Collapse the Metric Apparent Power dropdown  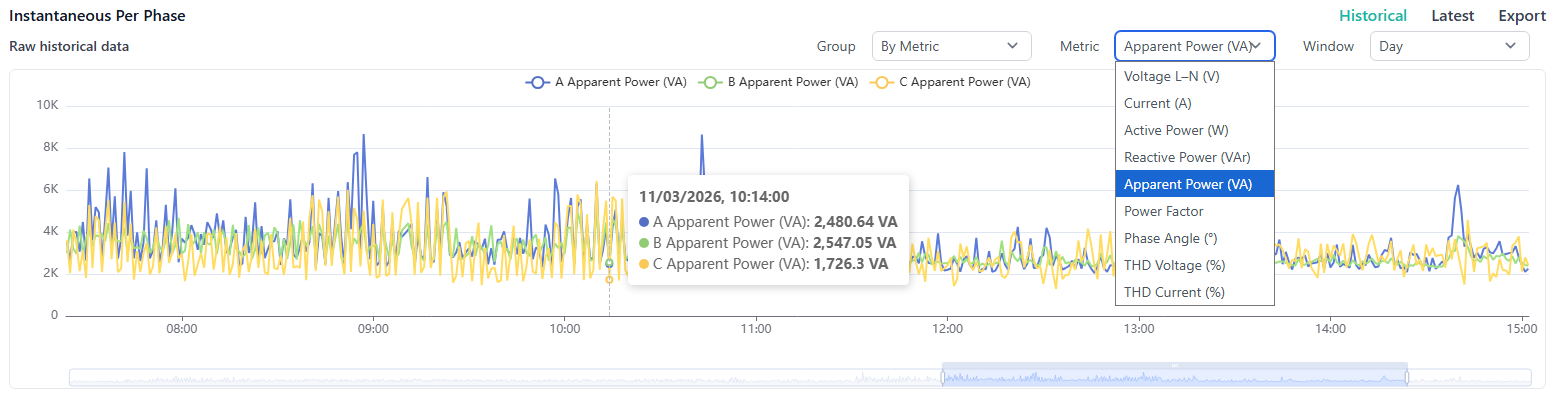pyautogui.click(x=1195, y=46)
